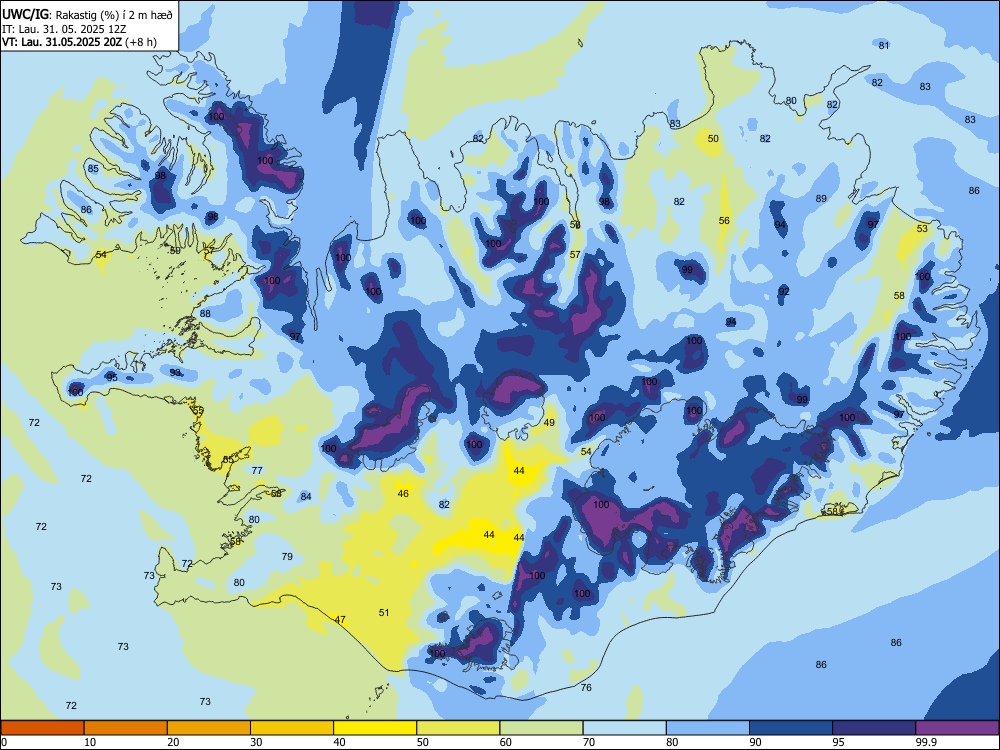This screenshot has width=1000, height=750.
Task: Select the medium blue 80–90 legend swatch
Action: (708, 728)
